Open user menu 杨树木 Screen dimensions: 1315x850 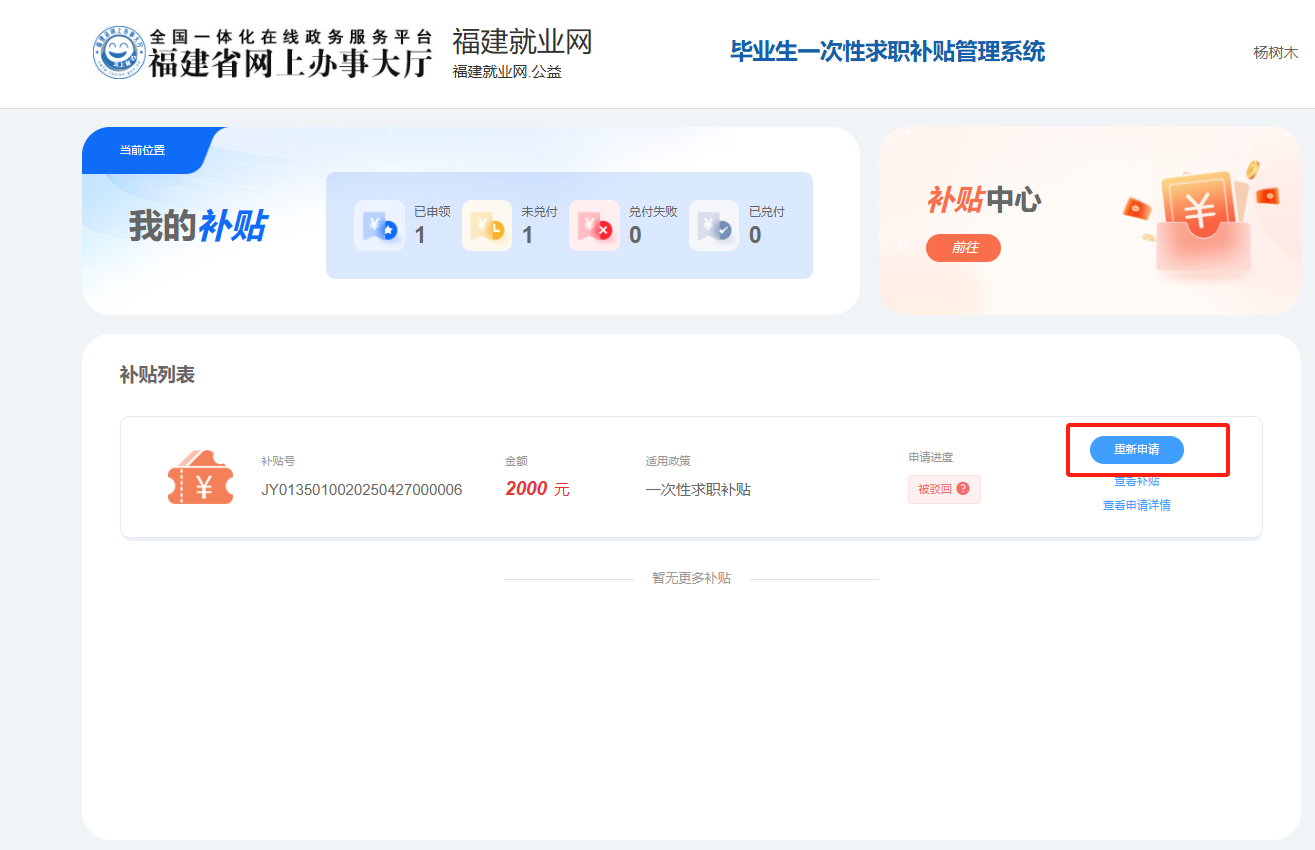pos(1275,53)
